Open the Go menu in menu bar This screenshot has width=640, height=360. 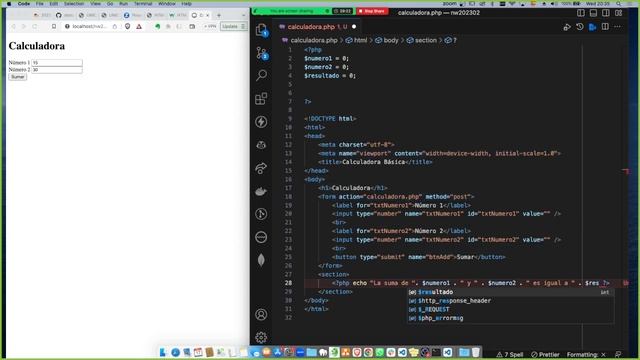(110, 3)
